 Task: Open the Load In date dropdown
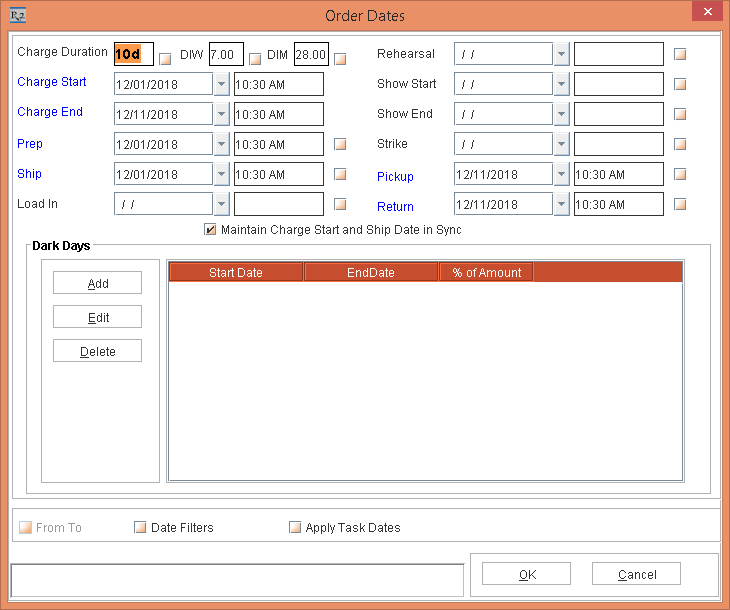221,204
